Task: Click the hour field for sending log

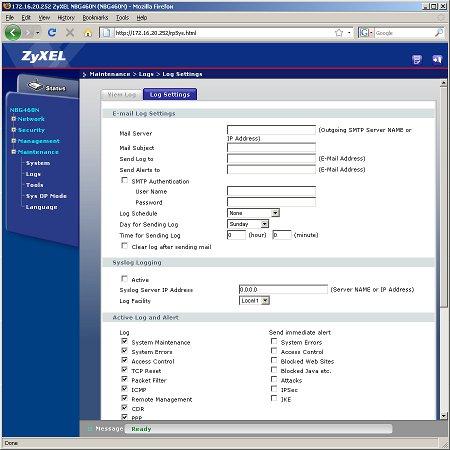Action: click(x=236, y=235)
